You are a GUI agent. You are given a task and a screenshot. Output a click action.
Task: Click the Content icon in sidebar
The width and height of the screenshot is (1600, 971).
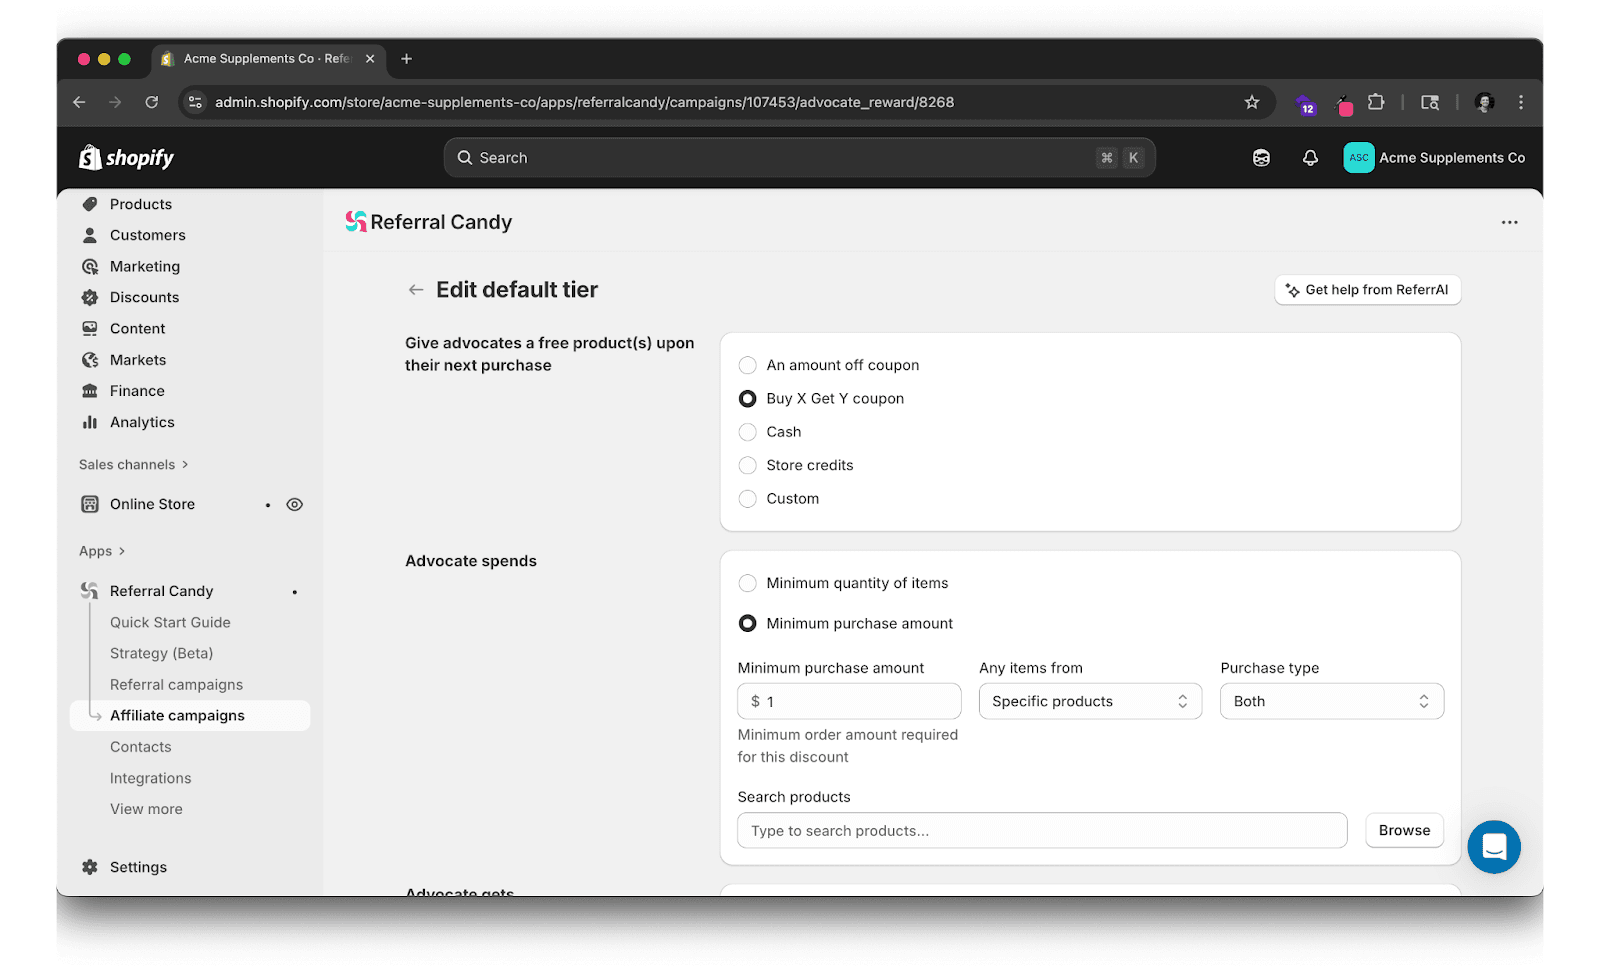coord(90,328)
